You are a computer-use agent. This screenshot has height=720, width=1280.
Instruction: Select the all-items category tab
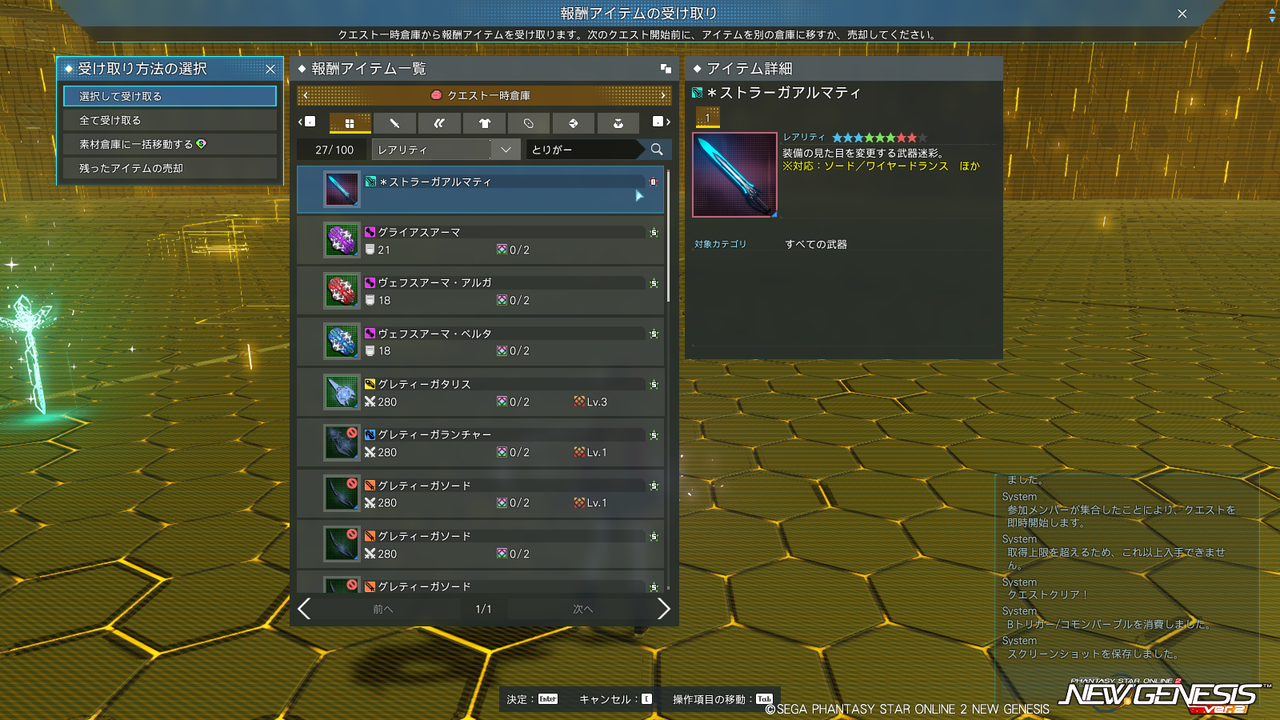coord(350,123)
